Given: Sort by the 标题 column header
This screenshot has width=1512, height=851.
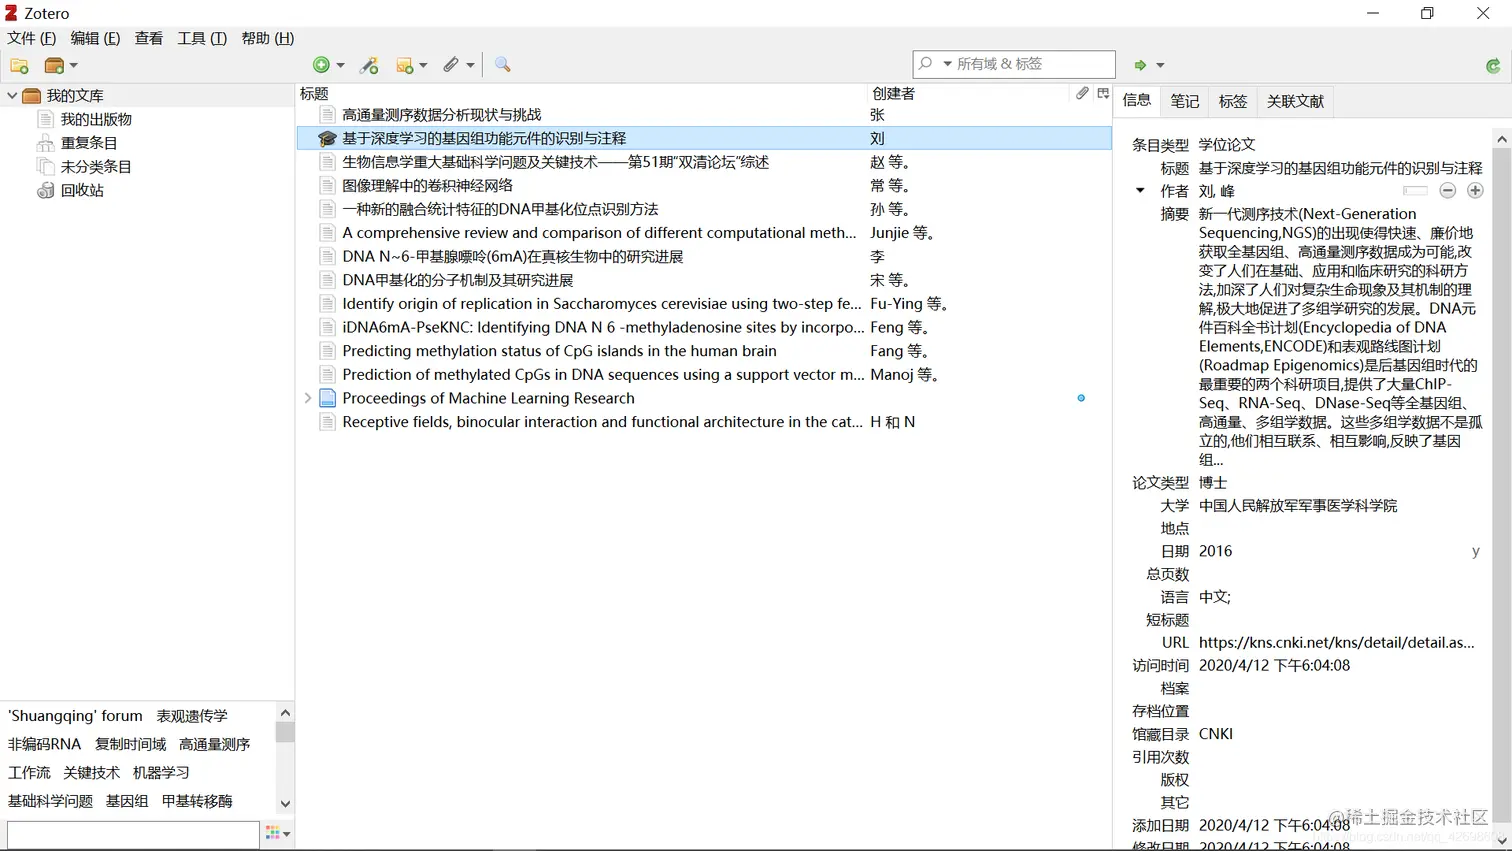Looking at the screenshot, I should (x=580, y=93).
